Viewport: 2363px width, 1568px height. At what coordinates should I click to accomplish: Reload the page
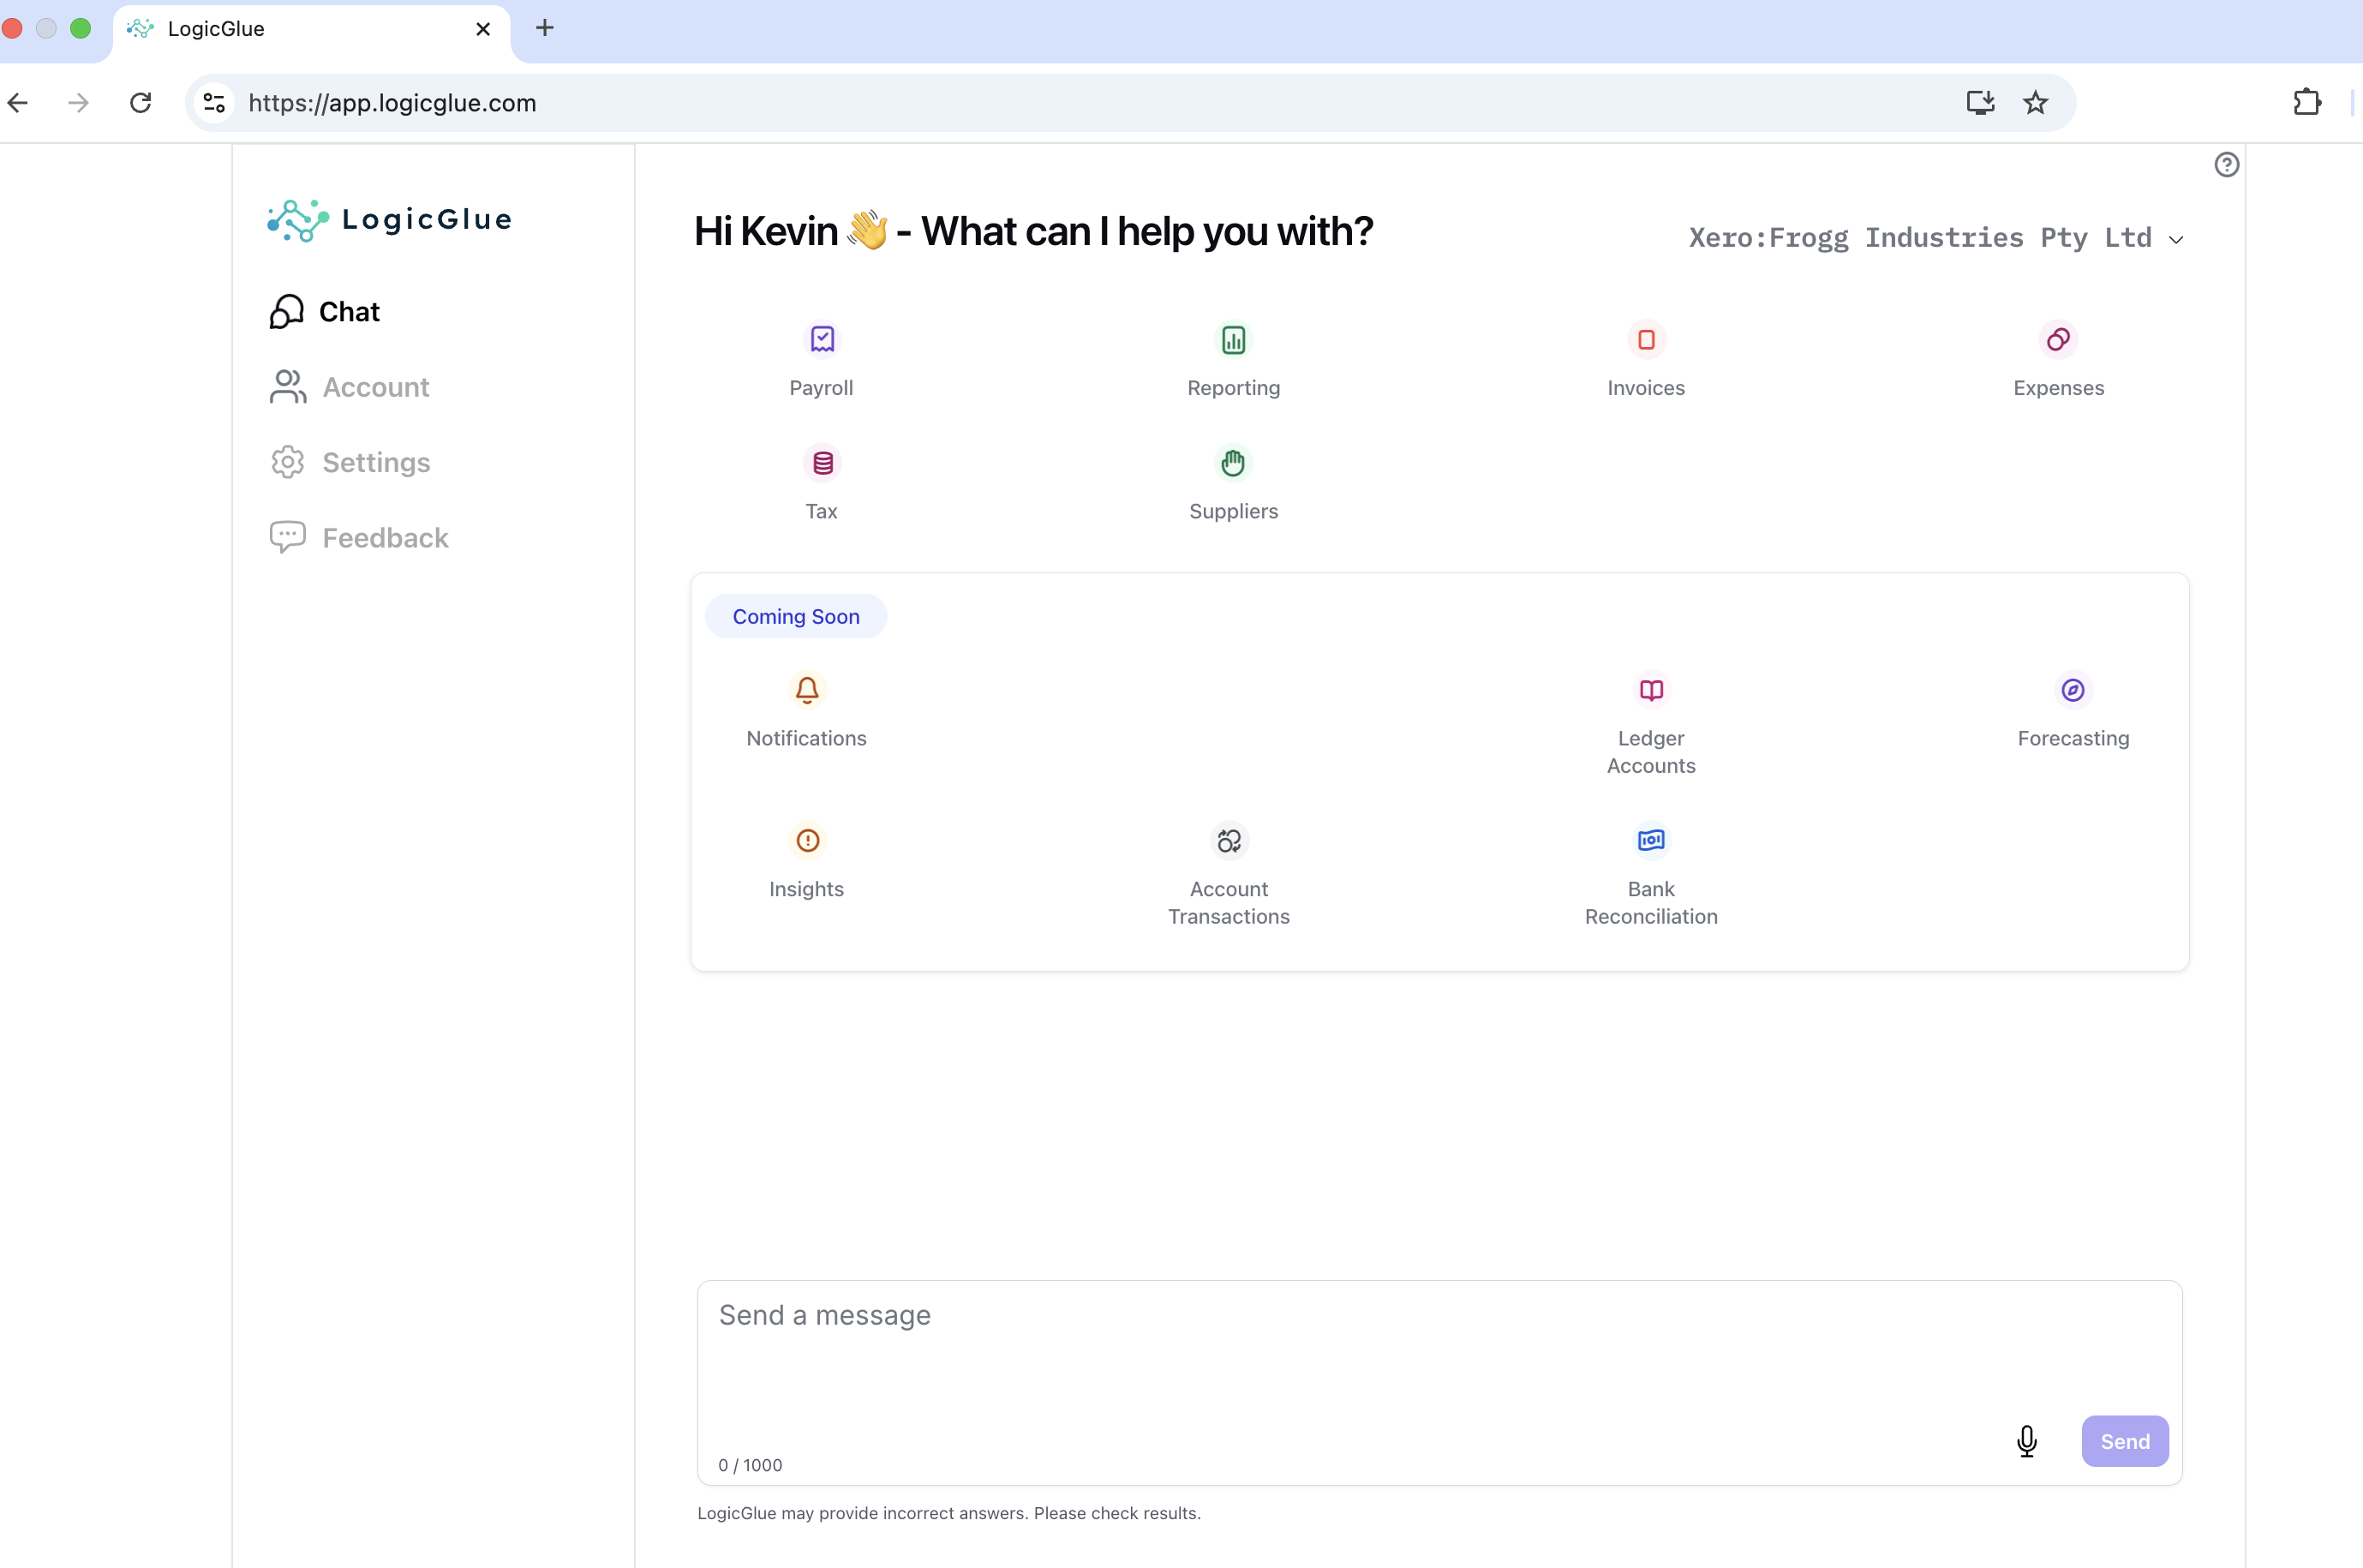140,103
